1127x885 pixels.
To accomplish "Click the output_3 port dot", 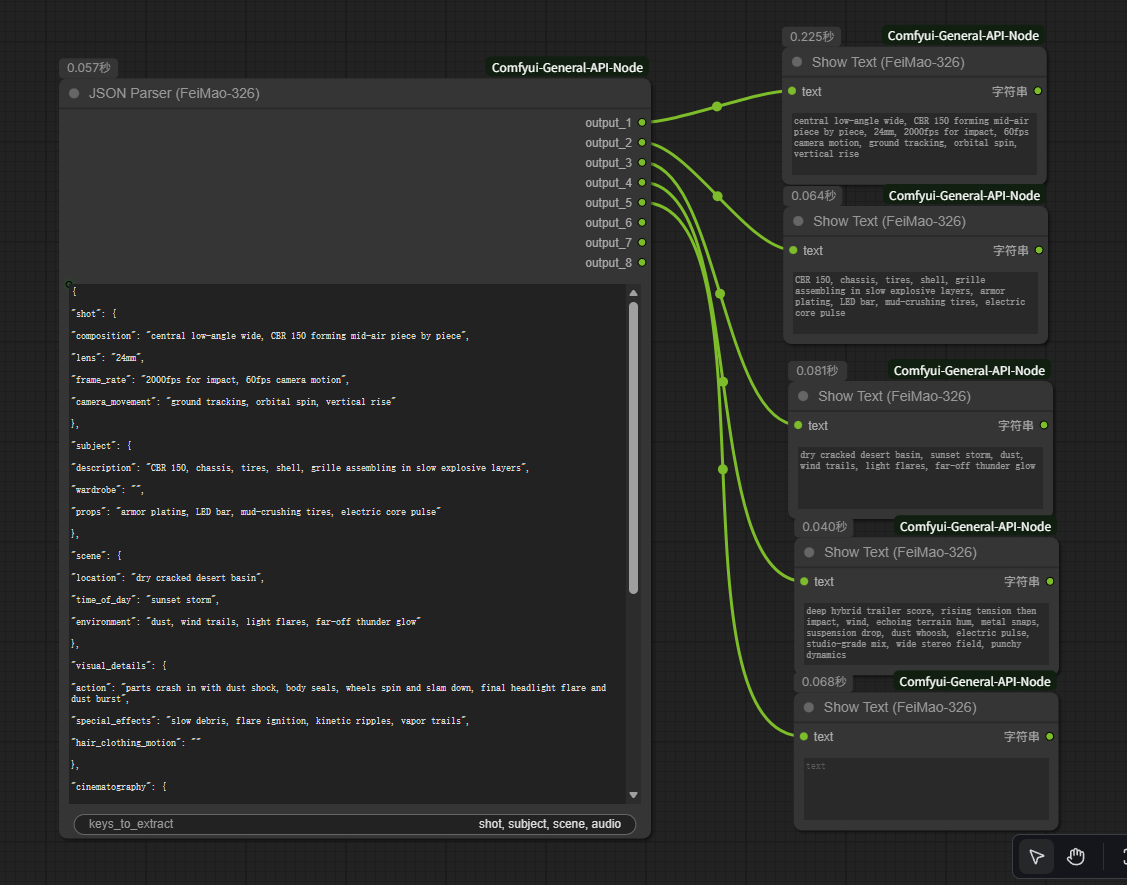I will tap(642, 162).
